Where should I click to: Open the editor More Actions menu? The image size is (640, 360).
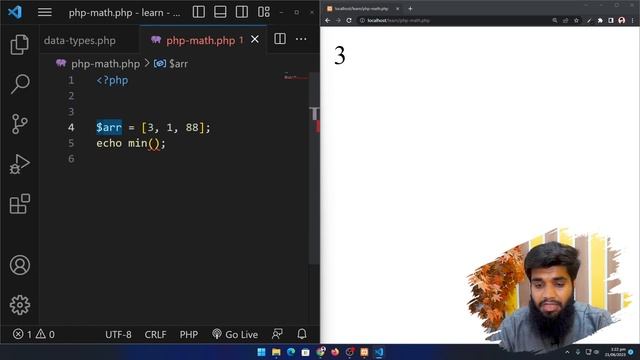301,39
